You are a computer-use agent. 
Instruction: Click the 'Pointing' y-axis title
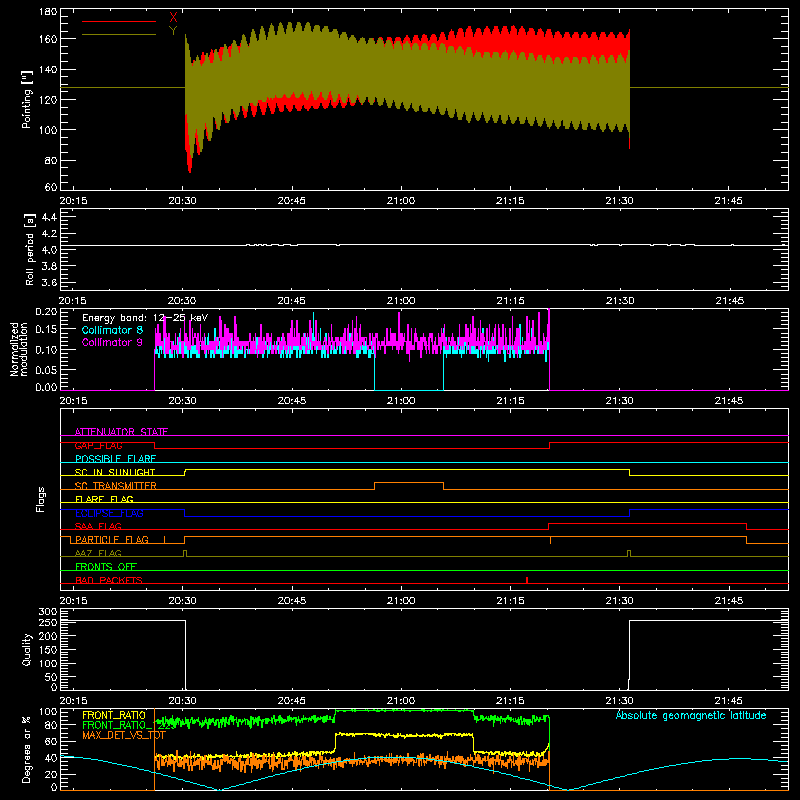pyautogui.click(x=27, y=99)
